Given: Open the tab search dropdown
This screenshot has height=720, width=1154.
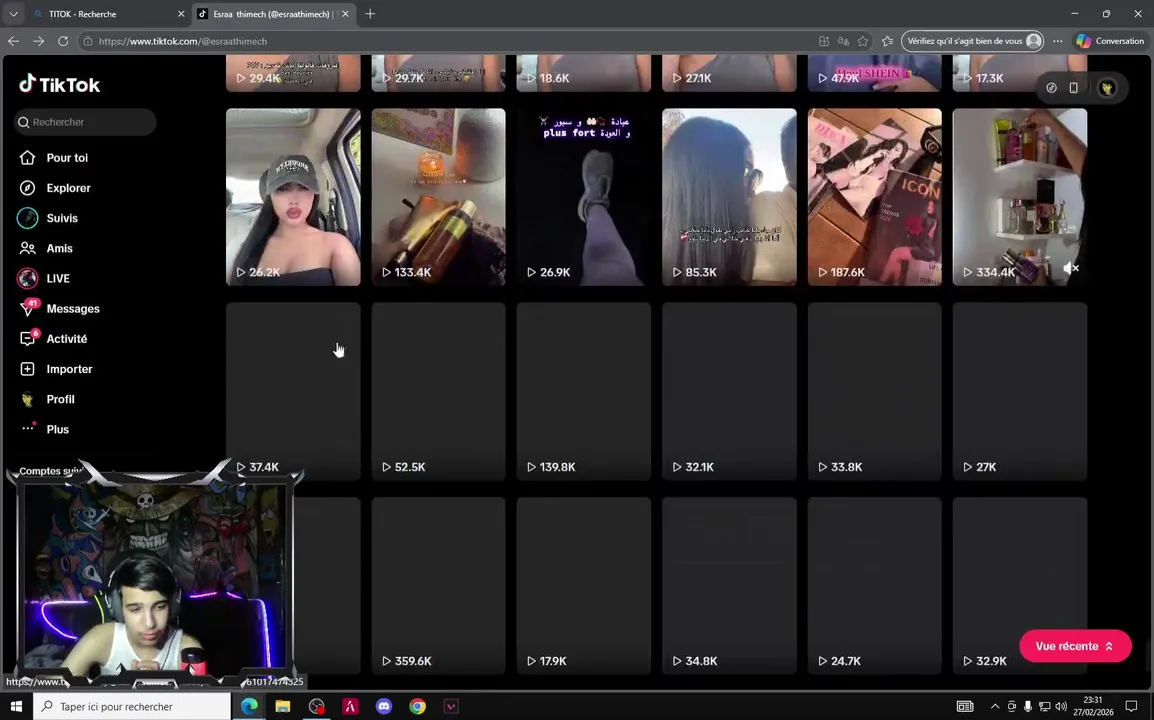Looking at the screenshot, I should [13, 14].
